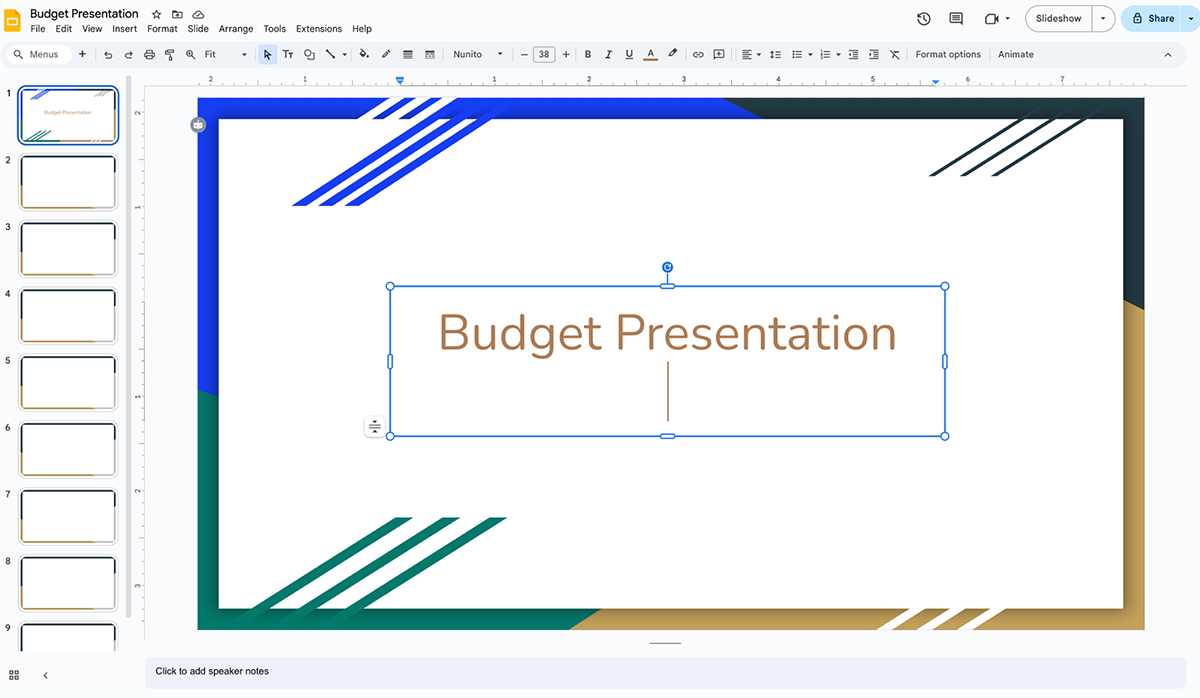
Task: Select the Text box tool
Action: pyautogui.click(x=288, y=54)
